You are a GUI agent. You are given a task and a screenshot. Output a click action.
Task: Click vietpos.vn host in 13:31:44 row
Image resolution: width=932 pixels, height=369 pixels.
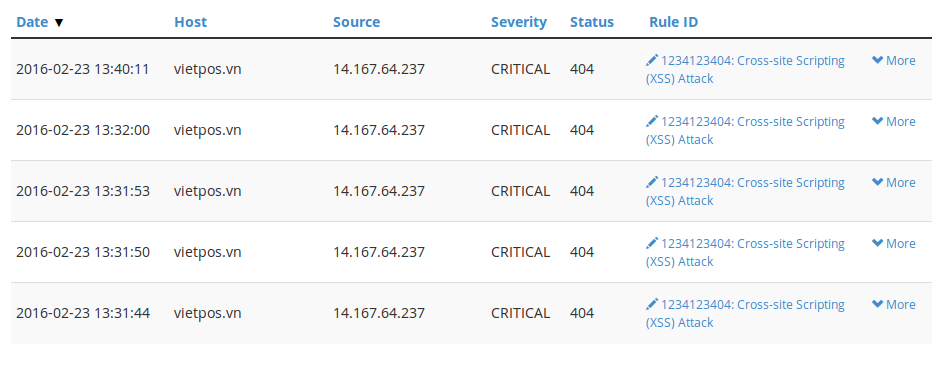(207, 314)
